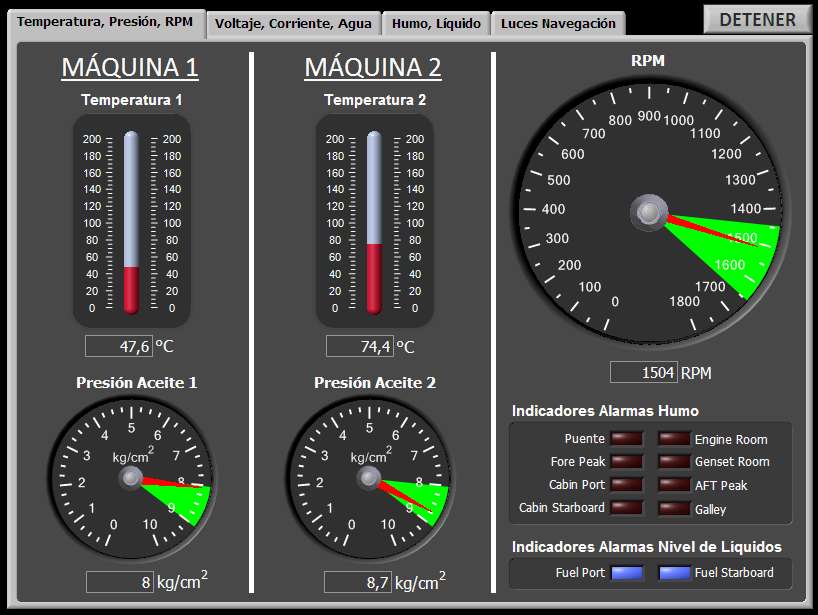Open the Humo, Líquido tab
818x615 pixels.
[436, 24]
